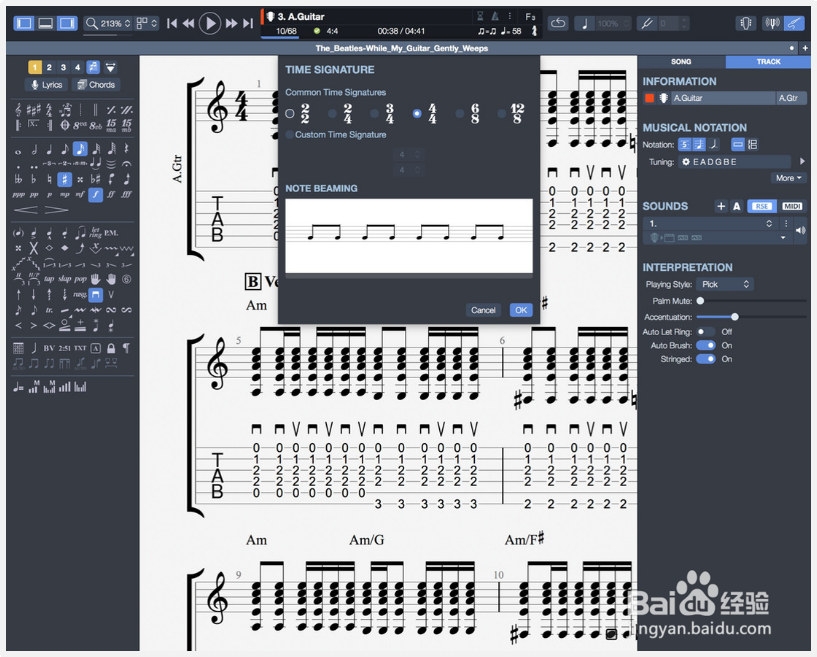
Task: Toggle the highlighted sharp accidental
Action: tap(65, 179)
